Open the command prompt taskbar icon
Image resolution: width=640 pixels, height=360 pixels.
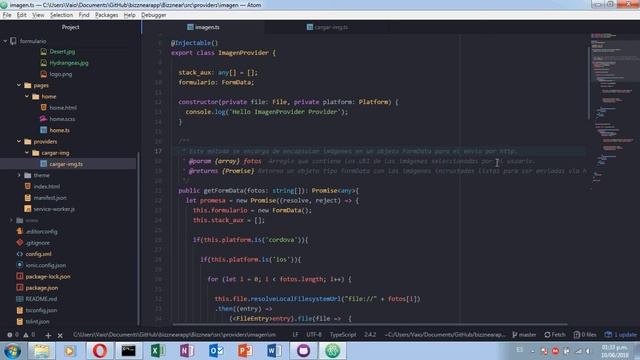[x=128, y=351]
